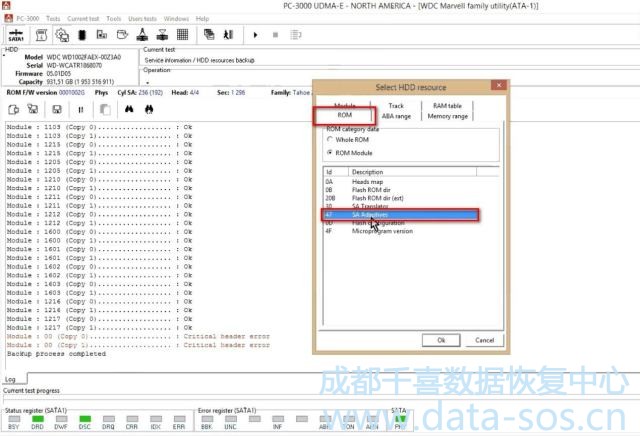Click the stop test icon

tap(275, 35)
